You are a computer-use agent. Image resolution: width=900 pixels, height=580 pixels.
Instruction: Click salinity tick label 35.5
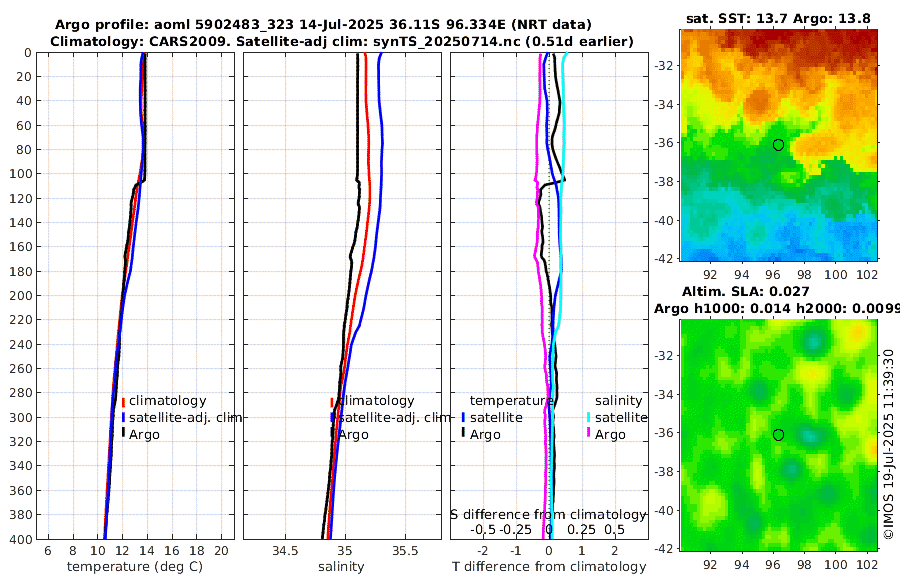(x=405, y=551)
